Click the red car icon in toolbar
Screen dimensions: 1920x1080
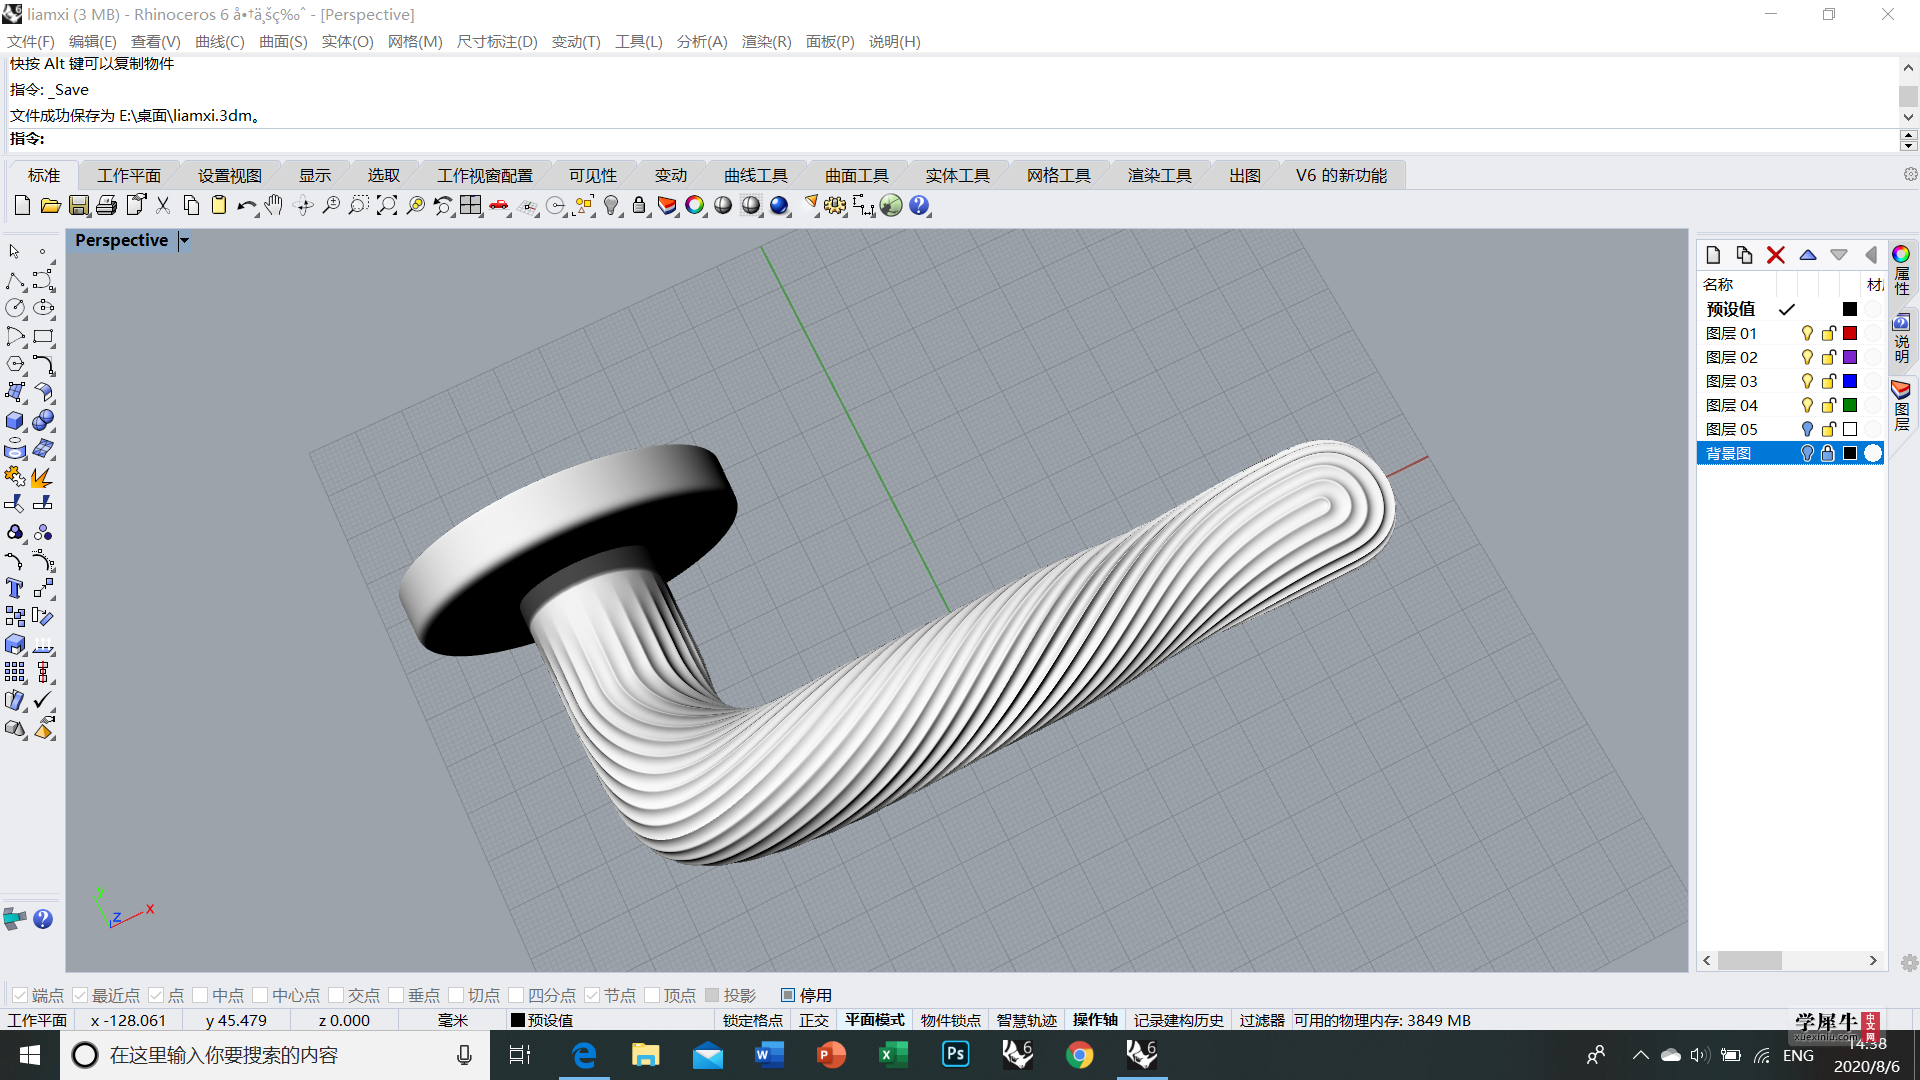(x=499, y=206)
